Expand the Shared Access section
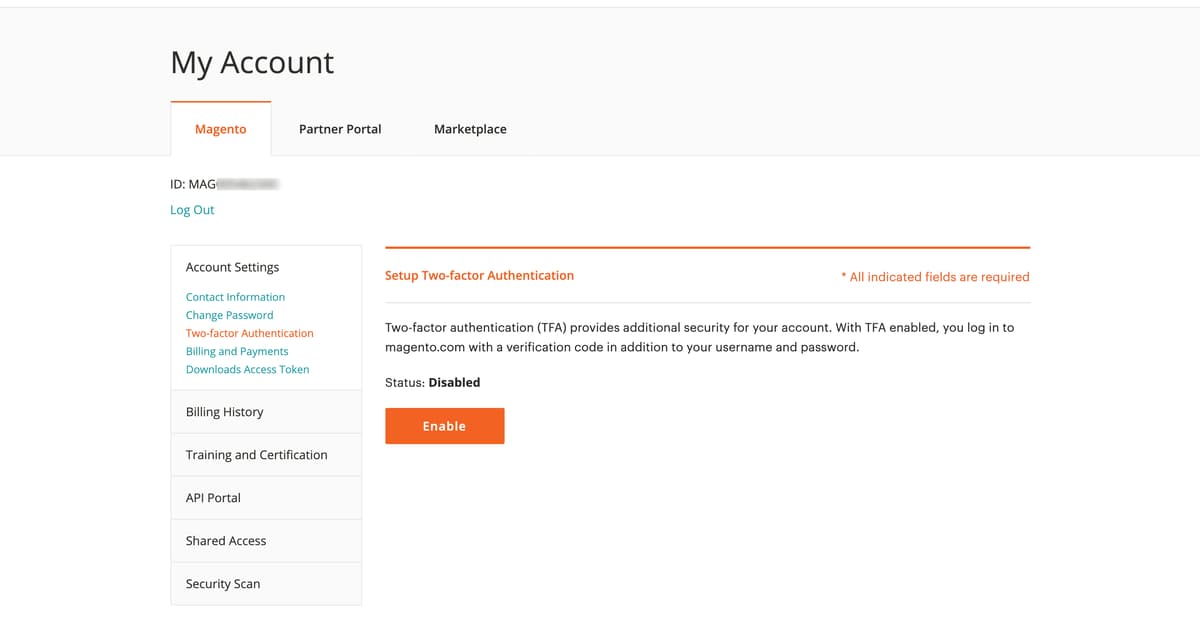This screenshot has height=630, width=1200. 226,541
